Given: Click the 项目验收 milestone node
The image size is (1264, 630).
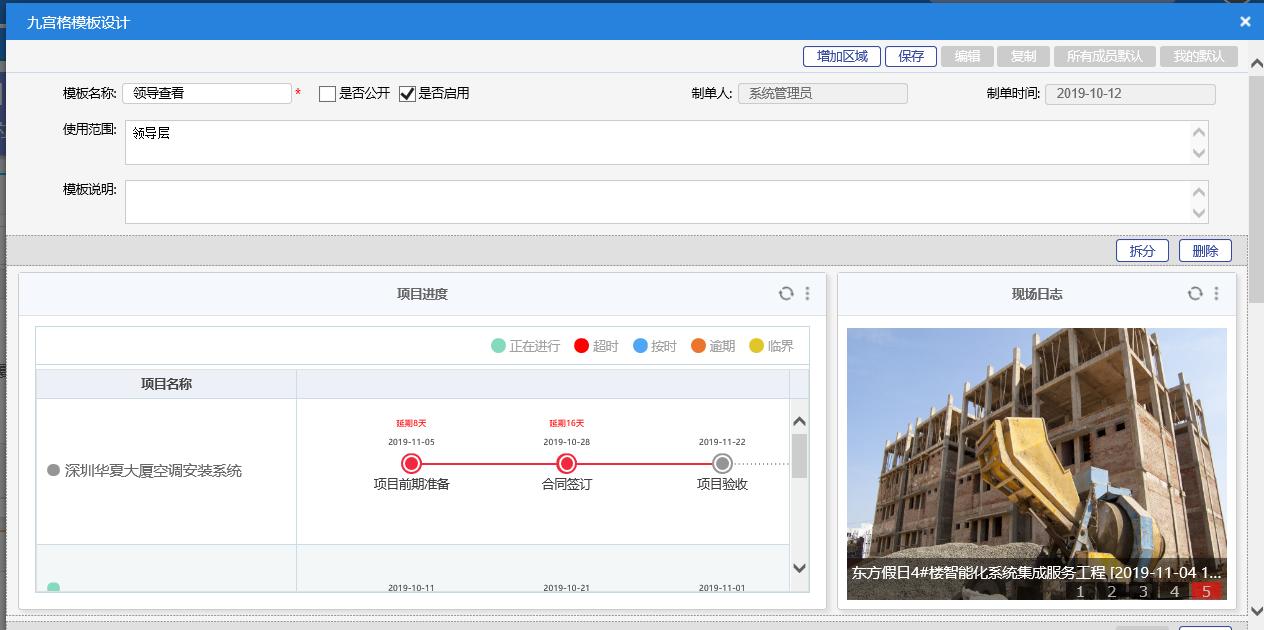Looking at the screenshot, I should coord(722,463).
